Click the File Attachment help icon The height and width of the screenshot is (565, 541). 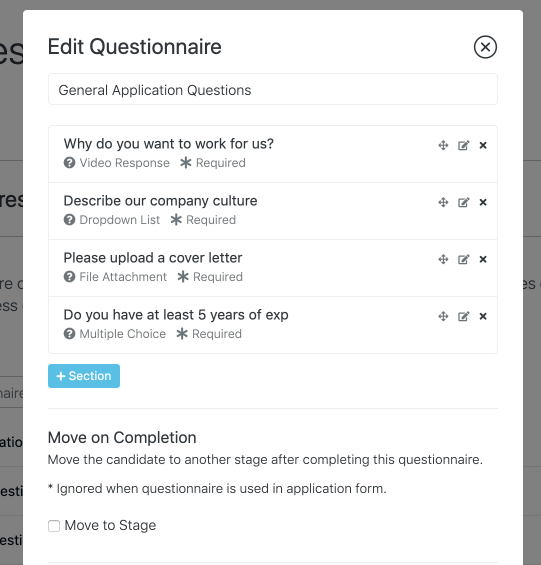[70, 277]
